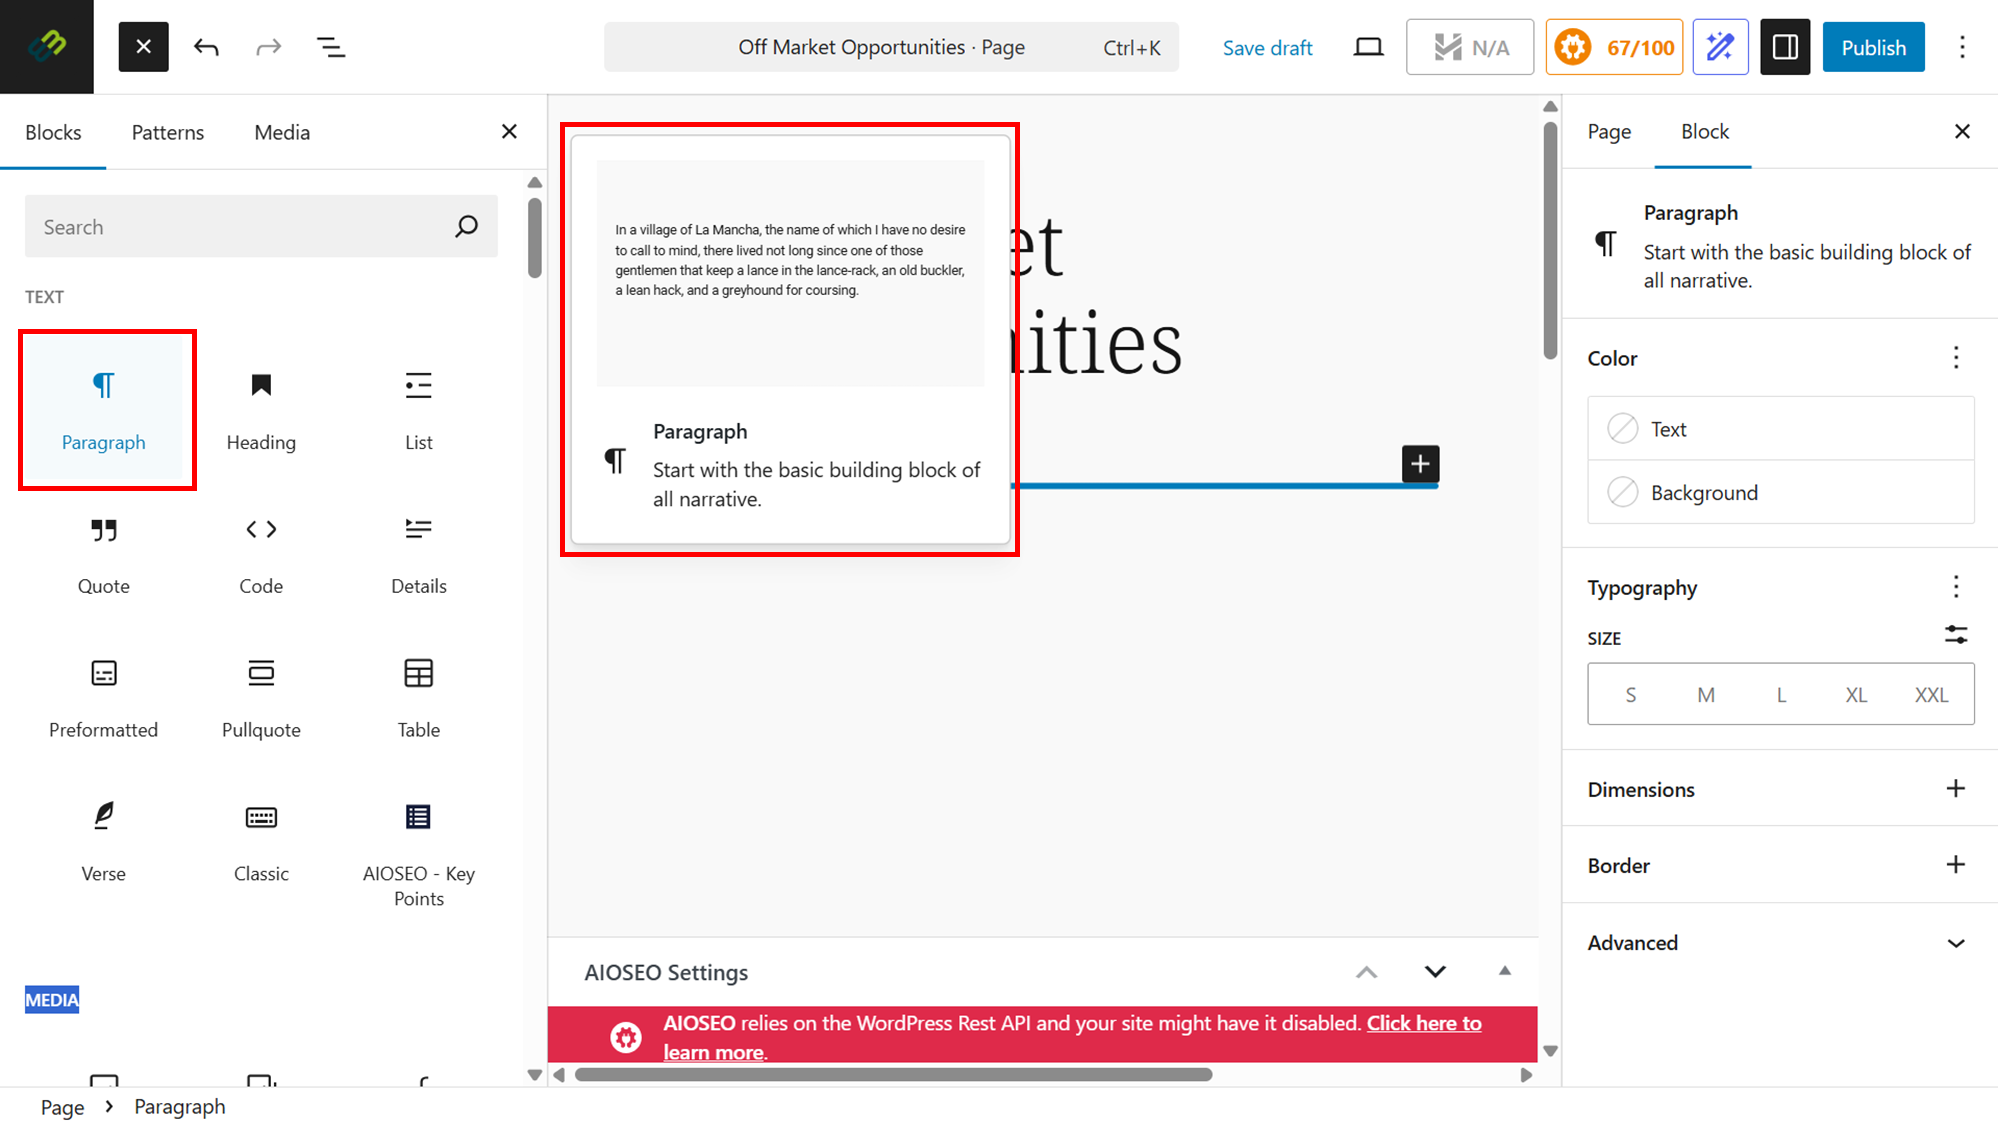Insert a Verse block
The image size is (1998, 1123).
(104, 842)
